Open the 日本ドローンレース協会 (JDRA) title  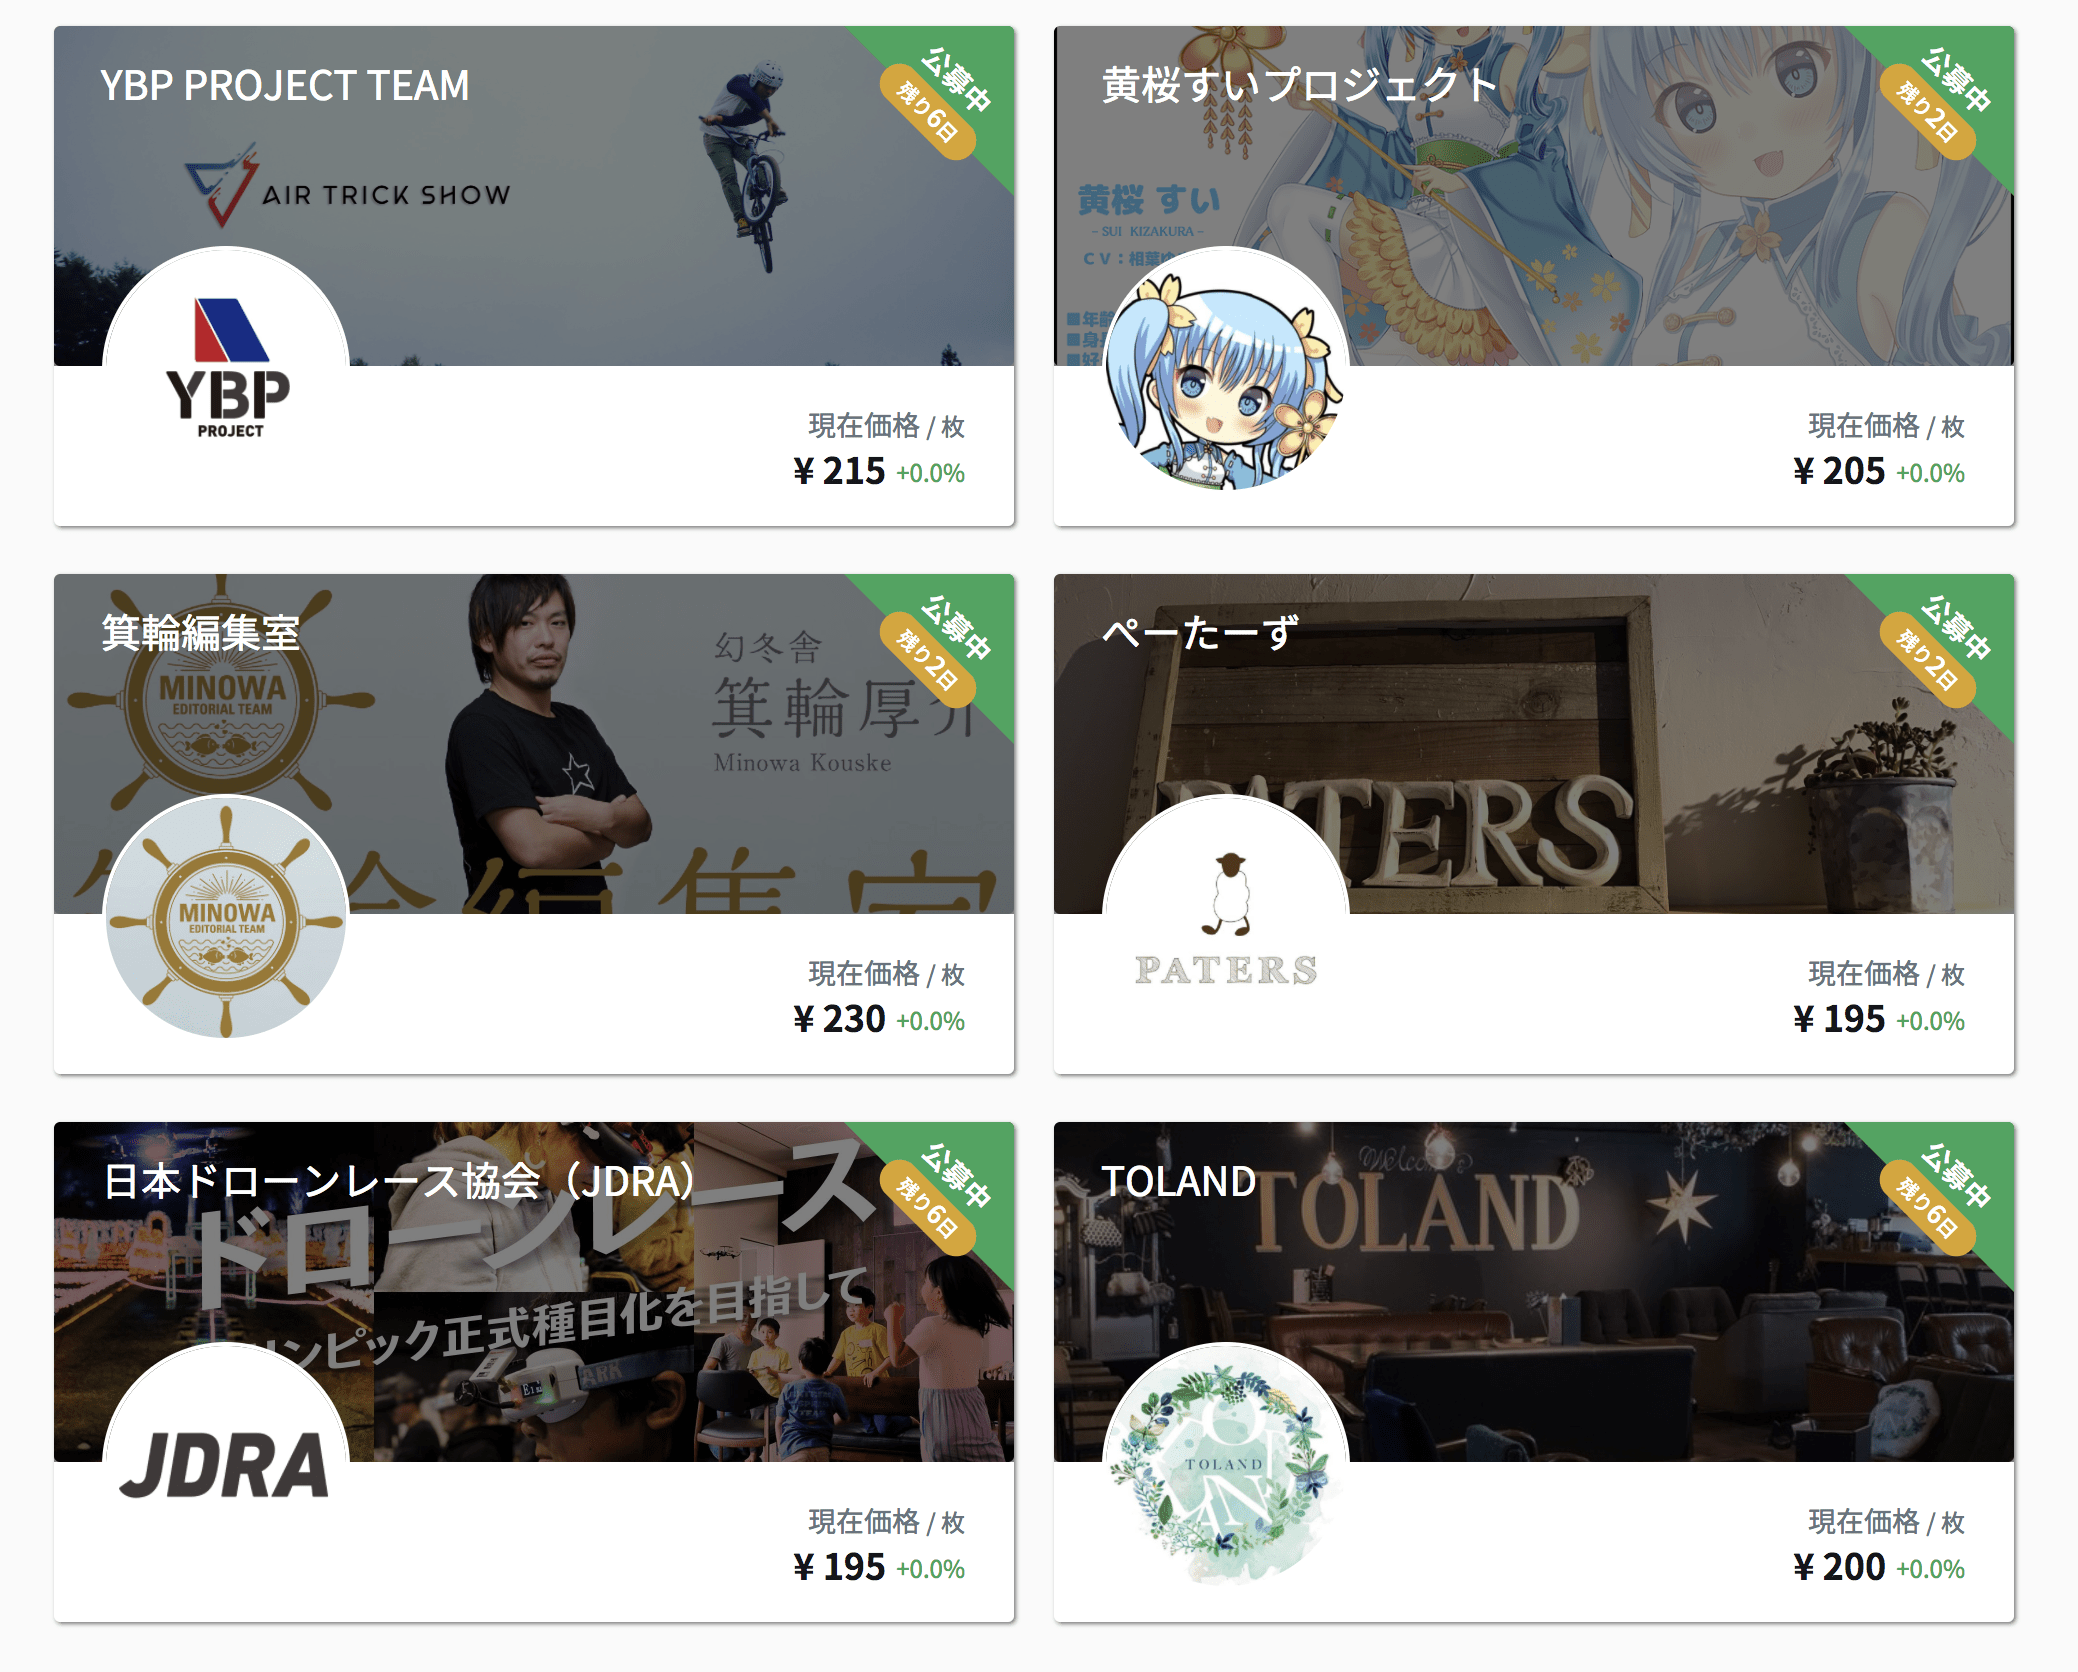tap(399, 1182)
